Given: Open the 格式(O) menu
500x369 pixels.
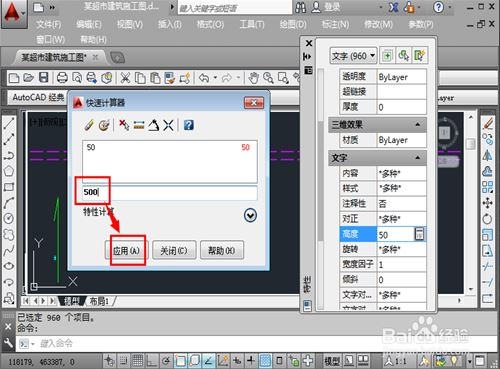Looking at the screenshot, I should [210, 24].
